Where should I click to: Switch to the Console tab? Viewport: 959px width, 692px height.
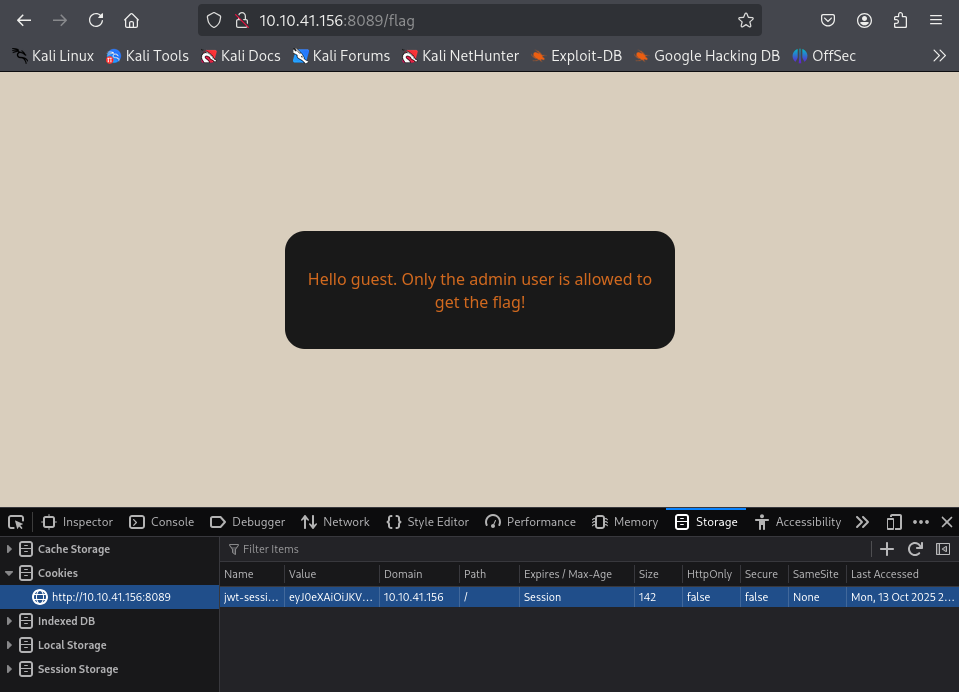(162, 522)
